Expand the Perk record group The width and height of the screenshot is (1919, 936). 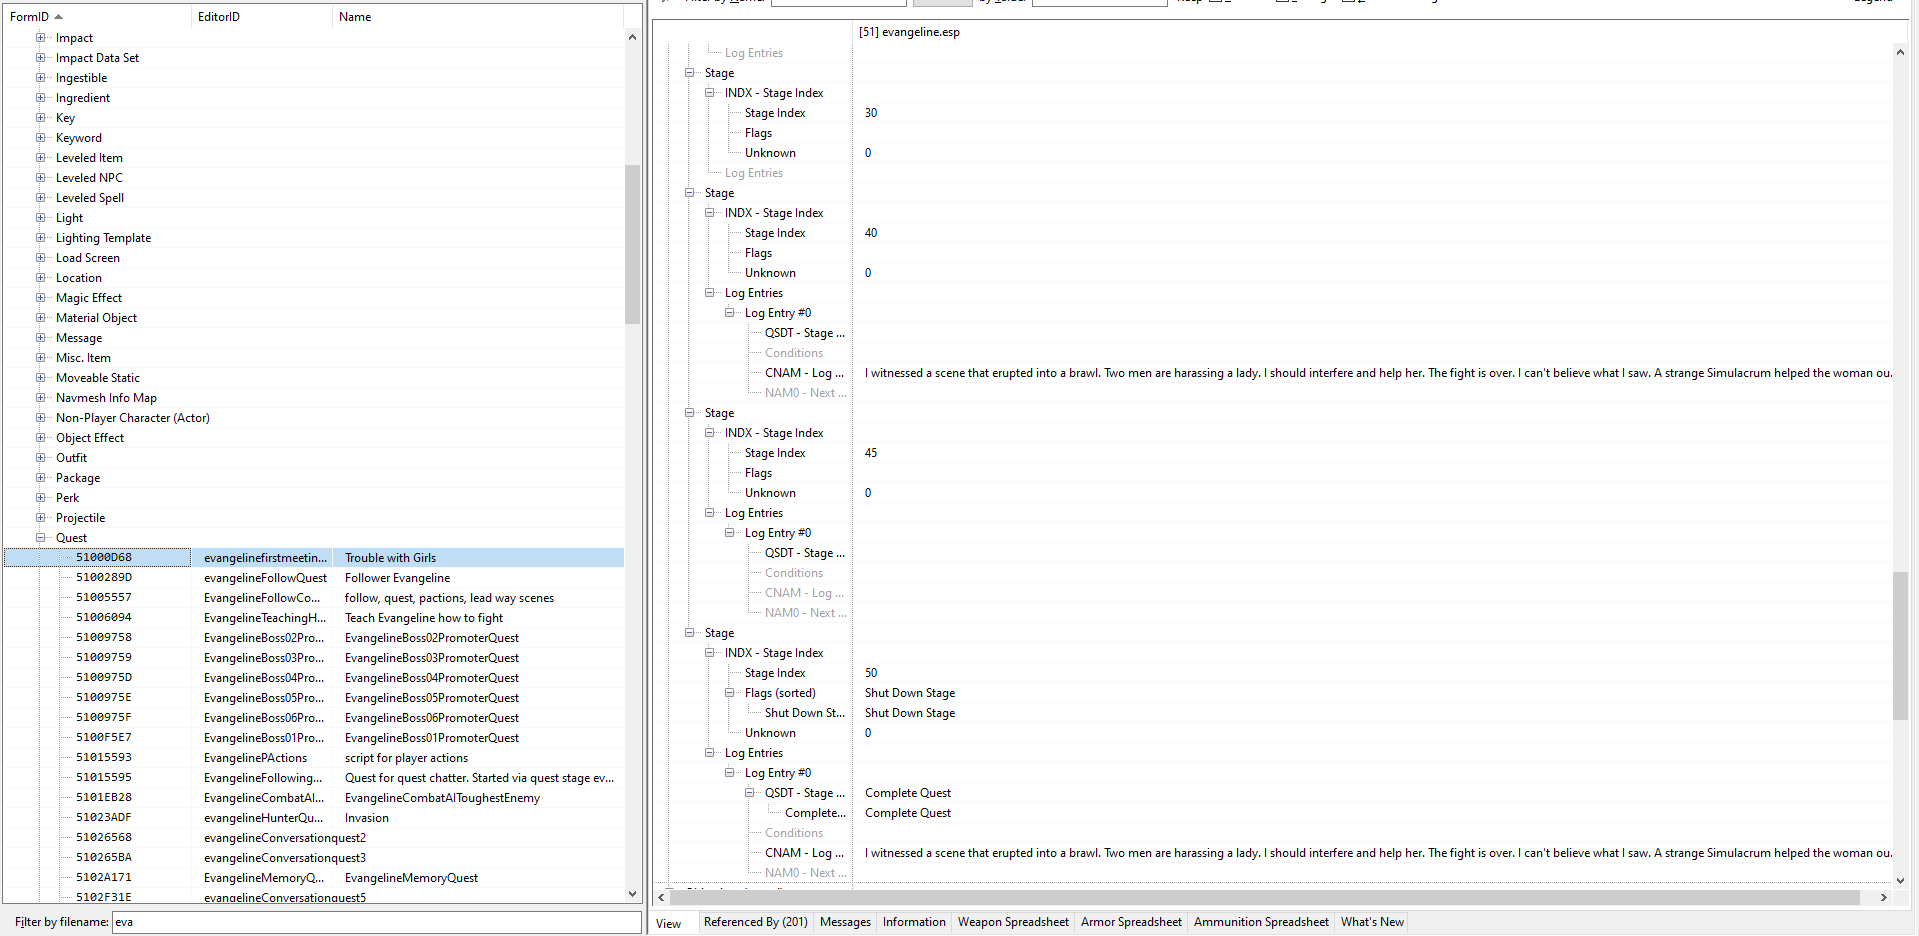[41, 498]
